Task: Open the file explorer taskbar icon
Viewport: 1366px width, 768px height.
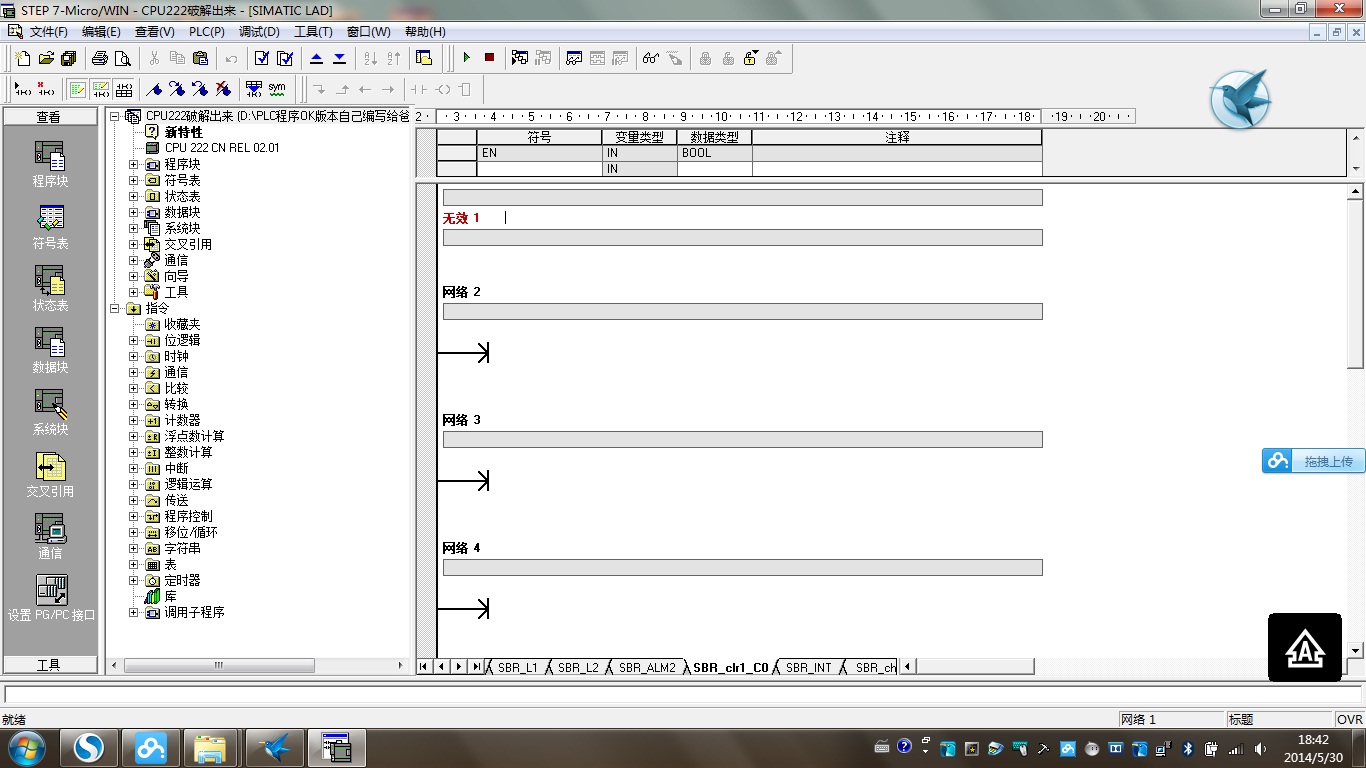Action: coord(210,747)
